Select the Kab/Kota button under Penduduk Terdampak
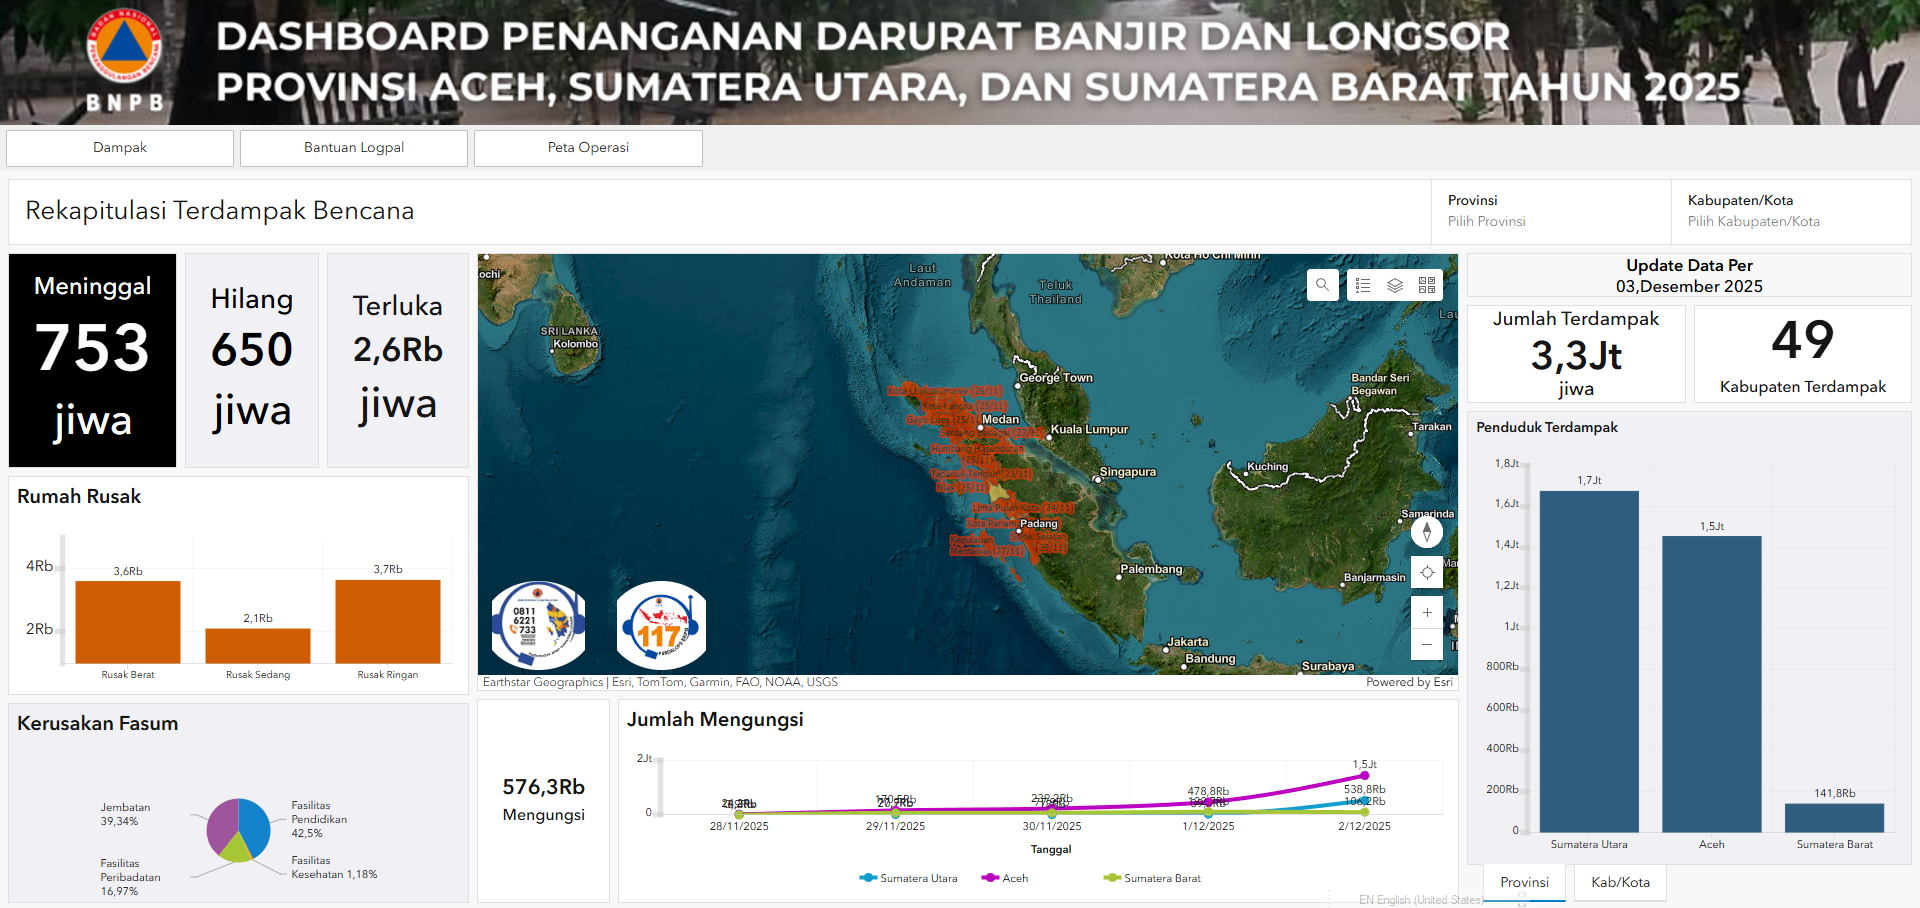 pos(1619,882)
